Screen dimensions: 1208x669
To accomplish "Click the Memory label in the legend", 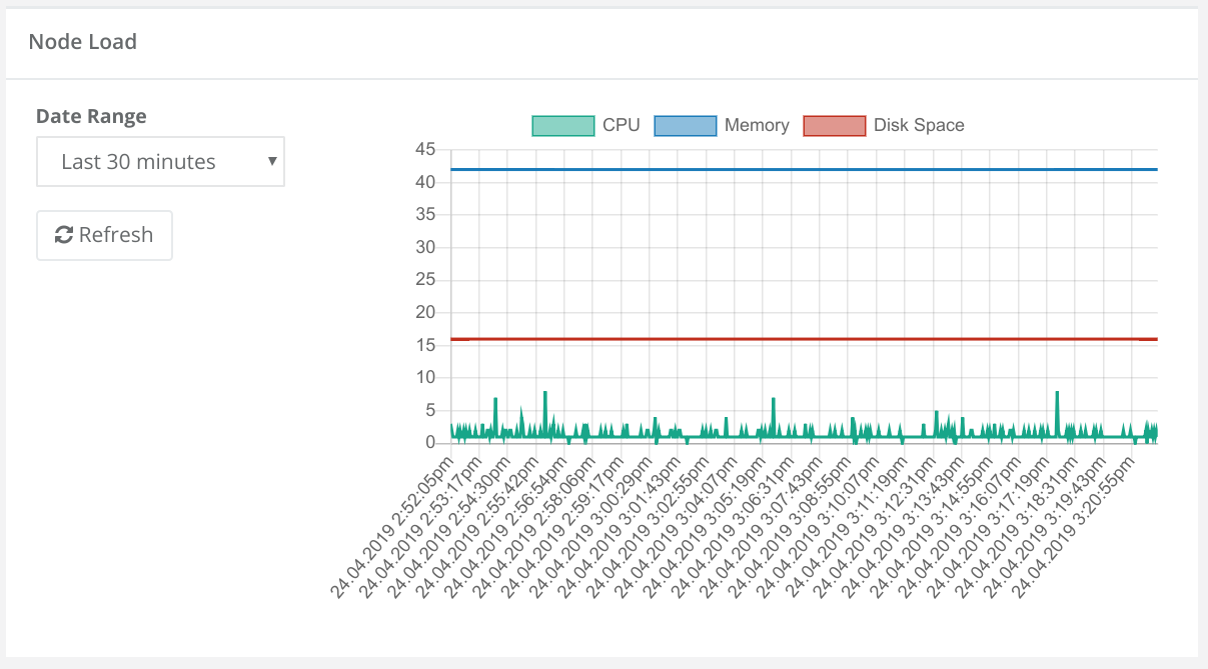I will pyautogui.click(x=755, y=125).
